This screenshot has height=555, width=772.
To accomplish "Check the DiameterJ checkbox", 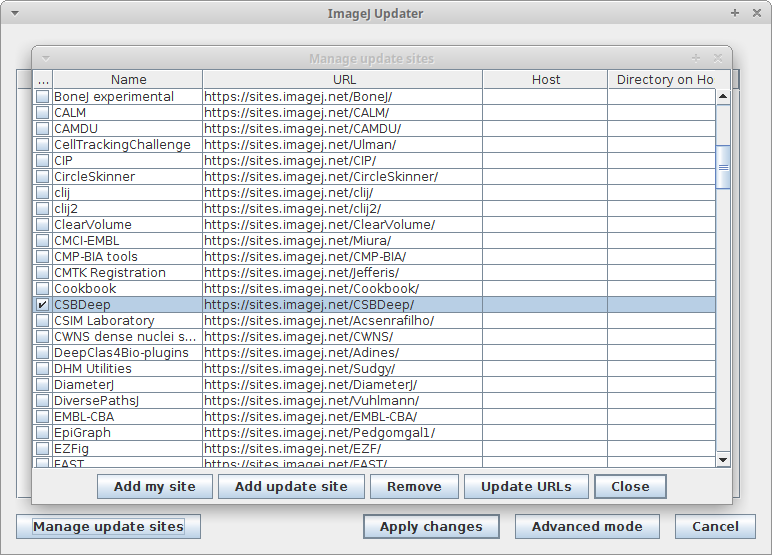I will point(42,385).
